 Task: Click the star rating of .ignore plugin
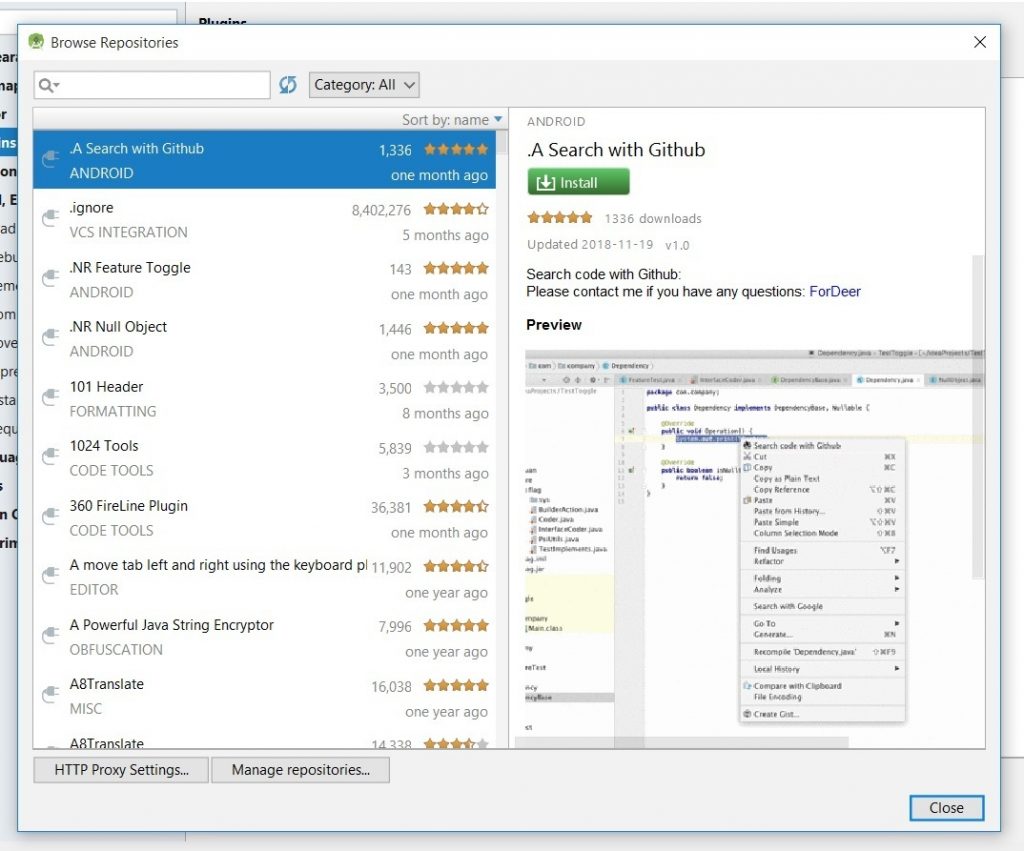(x=456, y=209)
